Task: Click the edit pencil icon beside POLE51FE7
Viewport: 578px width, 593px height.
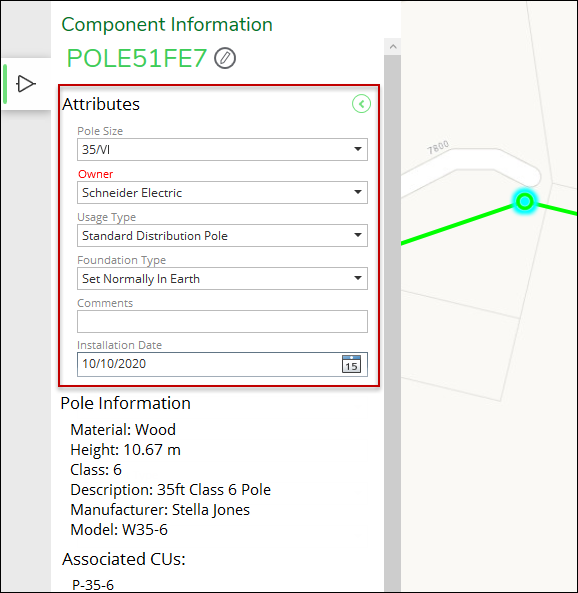Action: click(225, 58)
